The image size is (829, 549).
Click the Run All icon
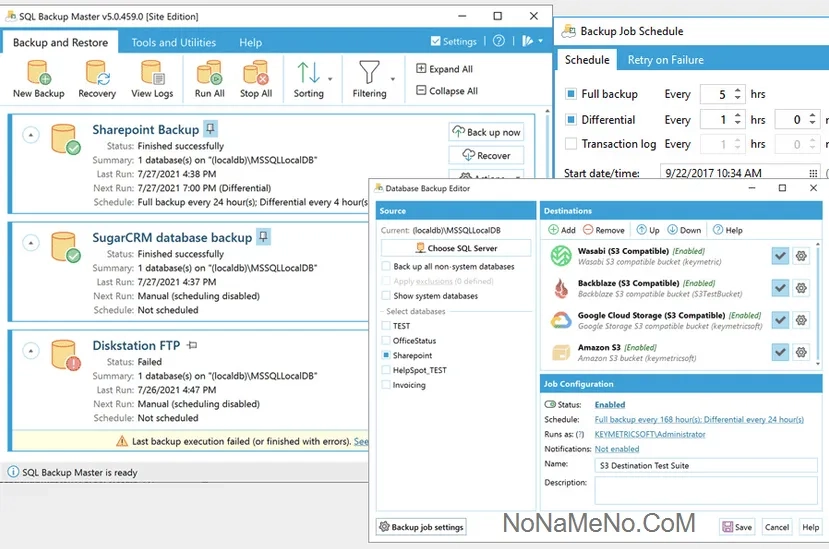point(210,78)
